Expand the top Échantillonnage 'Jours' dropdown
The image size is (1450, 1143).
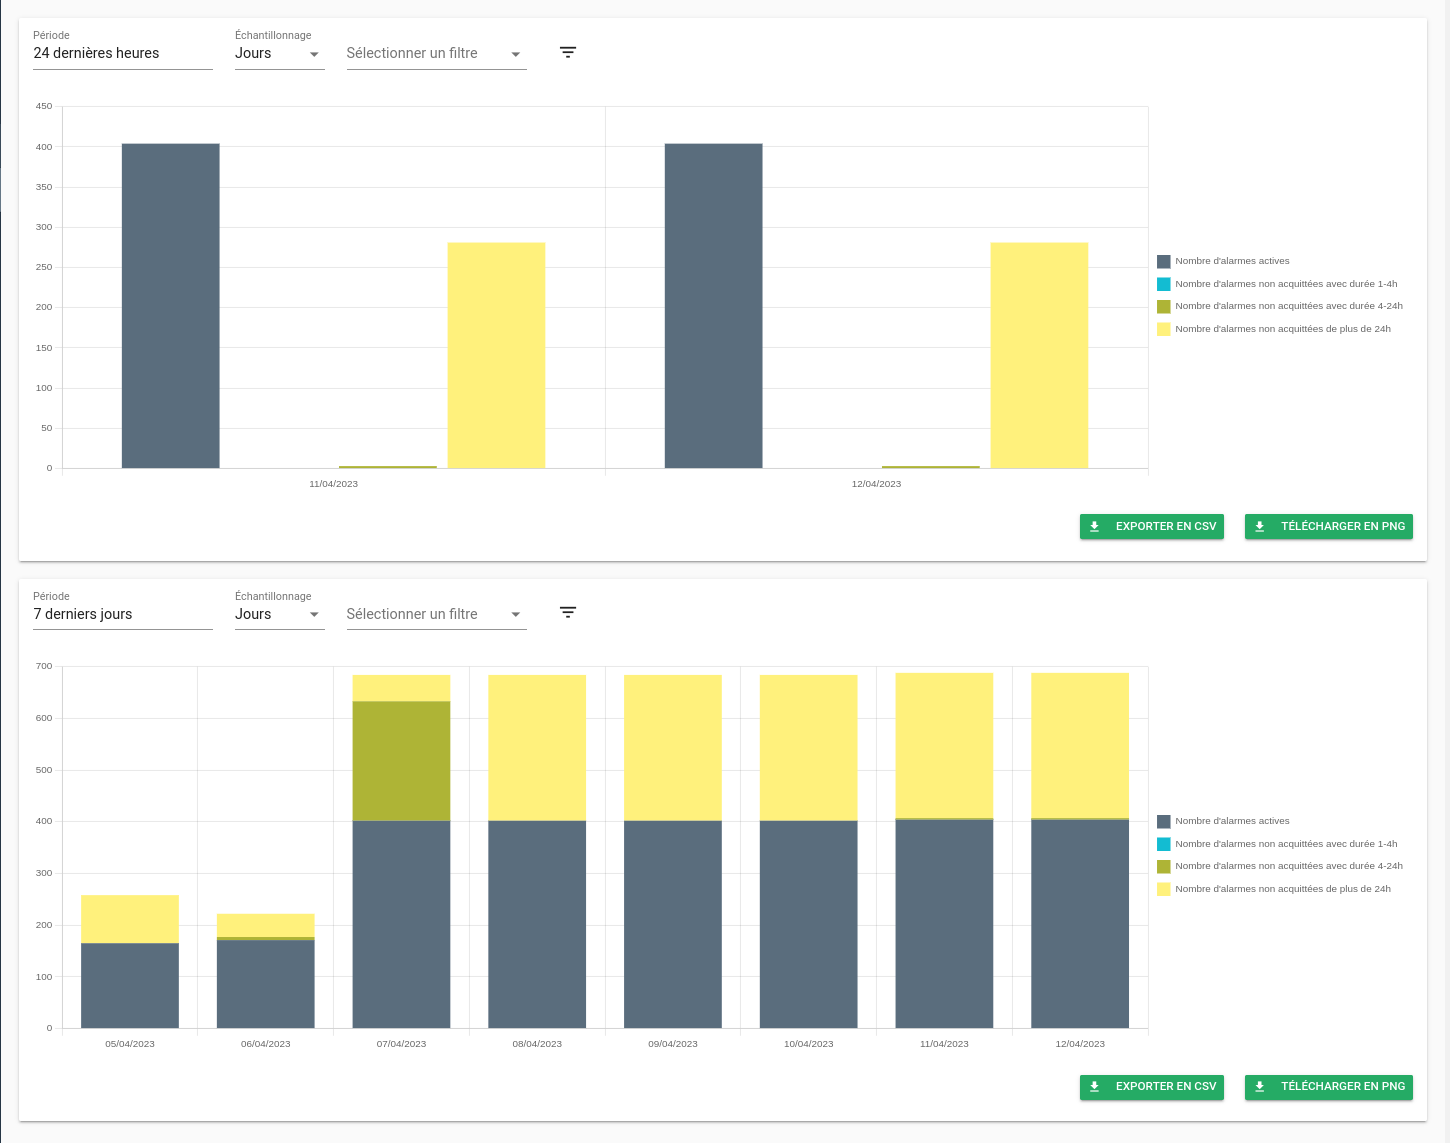coord(279,54)
